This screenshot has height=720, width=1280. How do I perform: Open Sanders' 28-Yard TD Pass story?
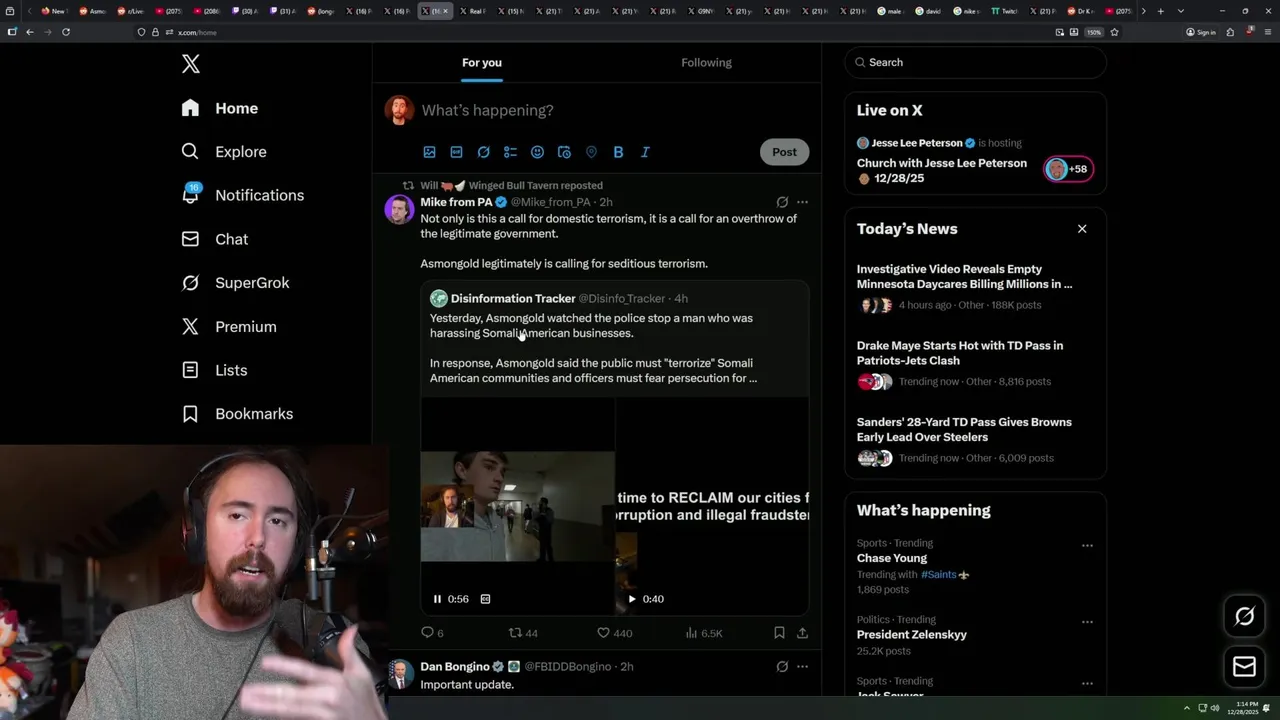(x=964, y=429)
